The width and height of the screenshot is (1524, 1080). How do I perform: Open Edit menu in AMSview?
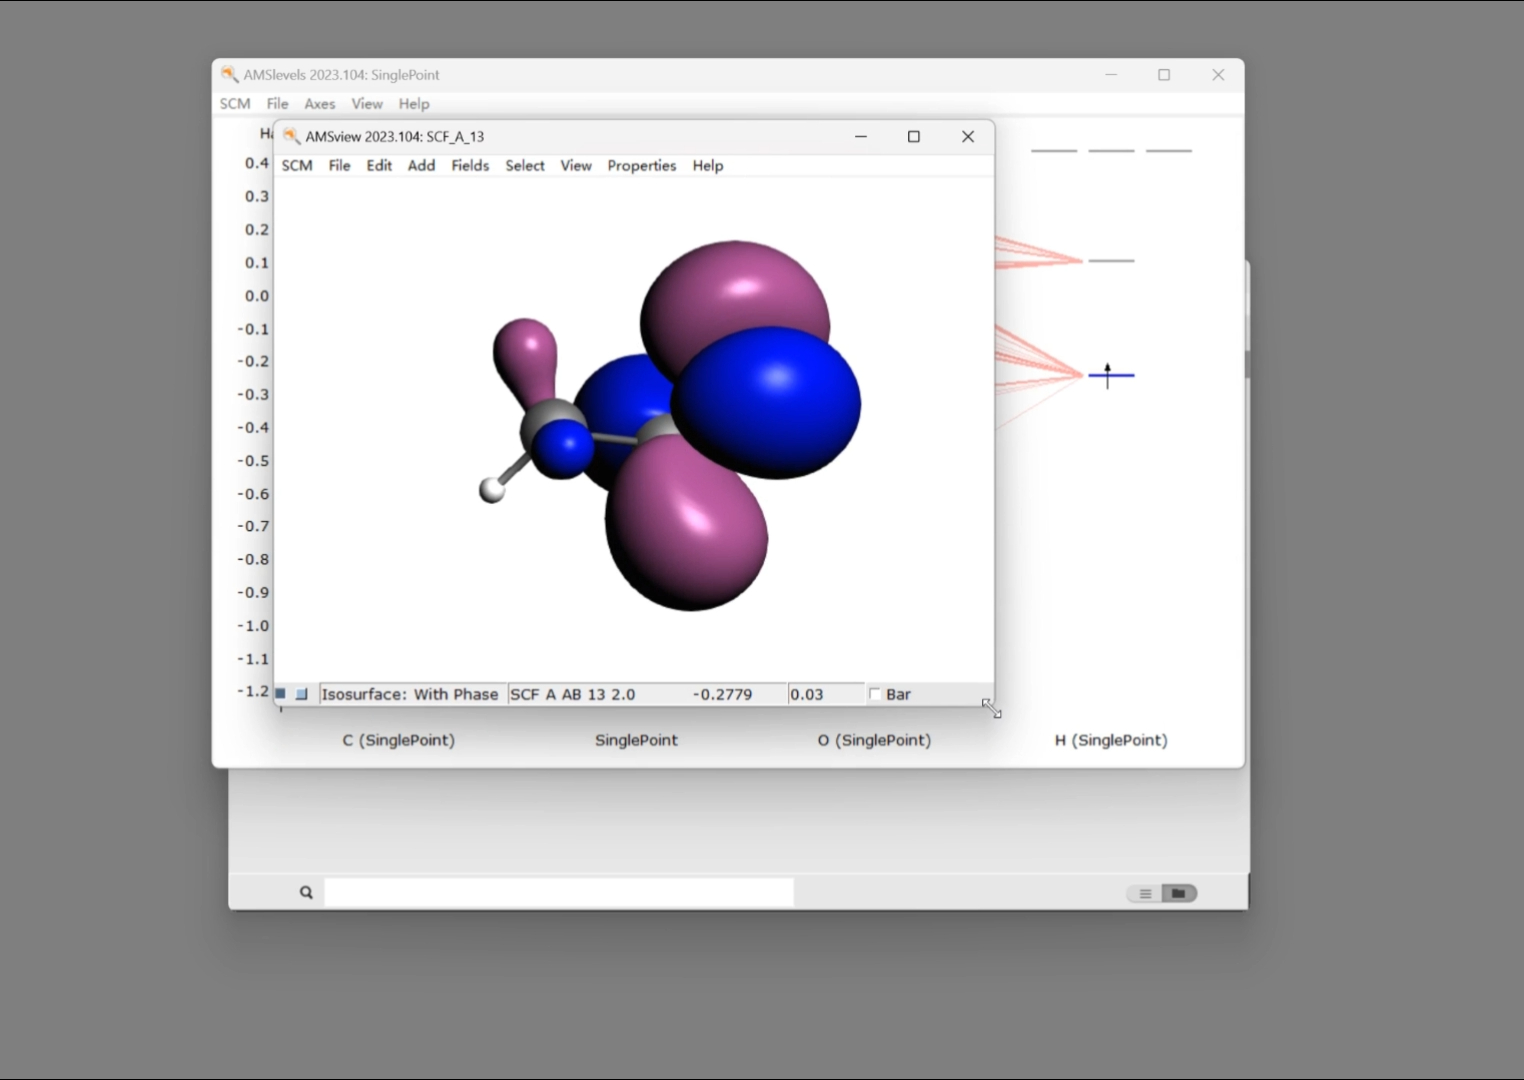[379, 166]
